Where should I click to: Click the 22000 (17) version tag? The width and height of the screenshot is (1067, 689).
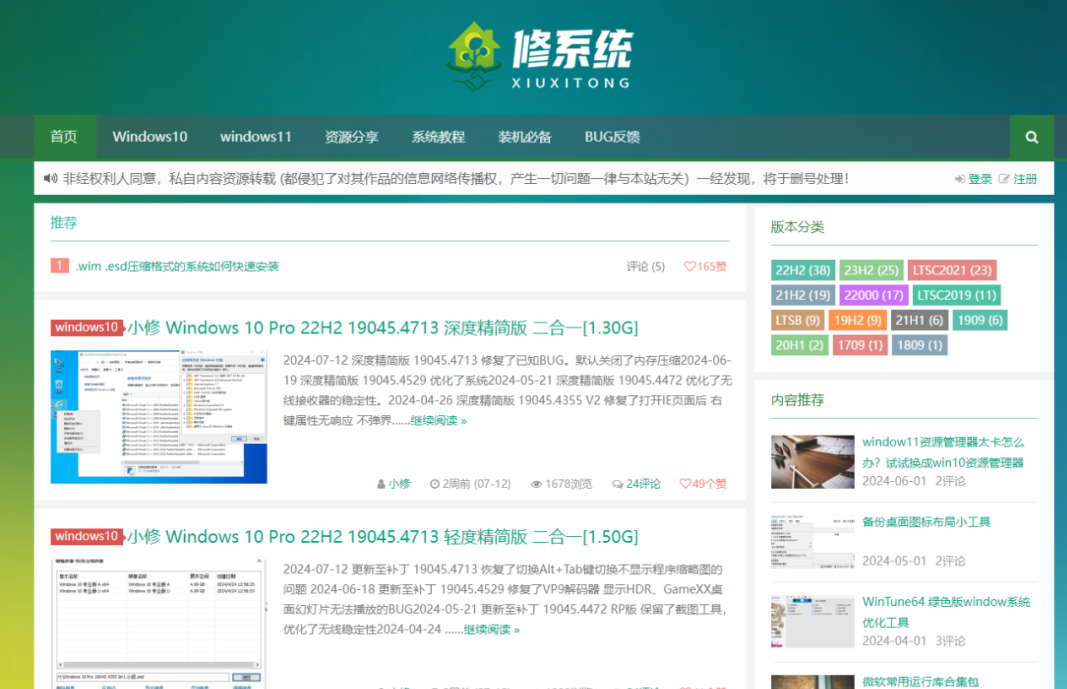coord(874,295)
